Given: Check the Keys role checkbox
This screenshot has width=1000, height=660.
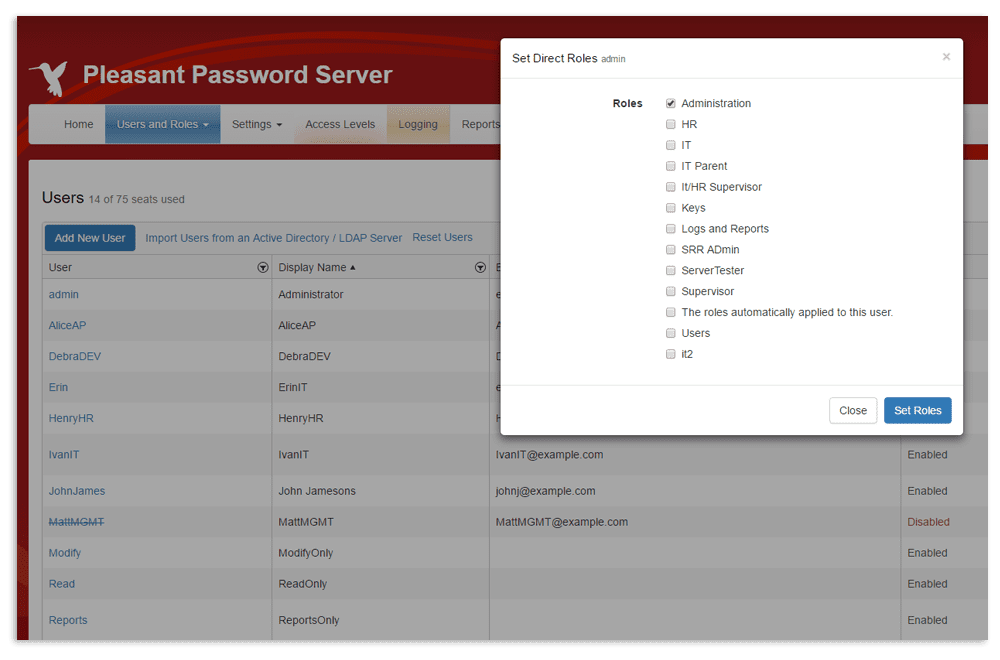Looking at the screenshot, I should click(670, 208).
